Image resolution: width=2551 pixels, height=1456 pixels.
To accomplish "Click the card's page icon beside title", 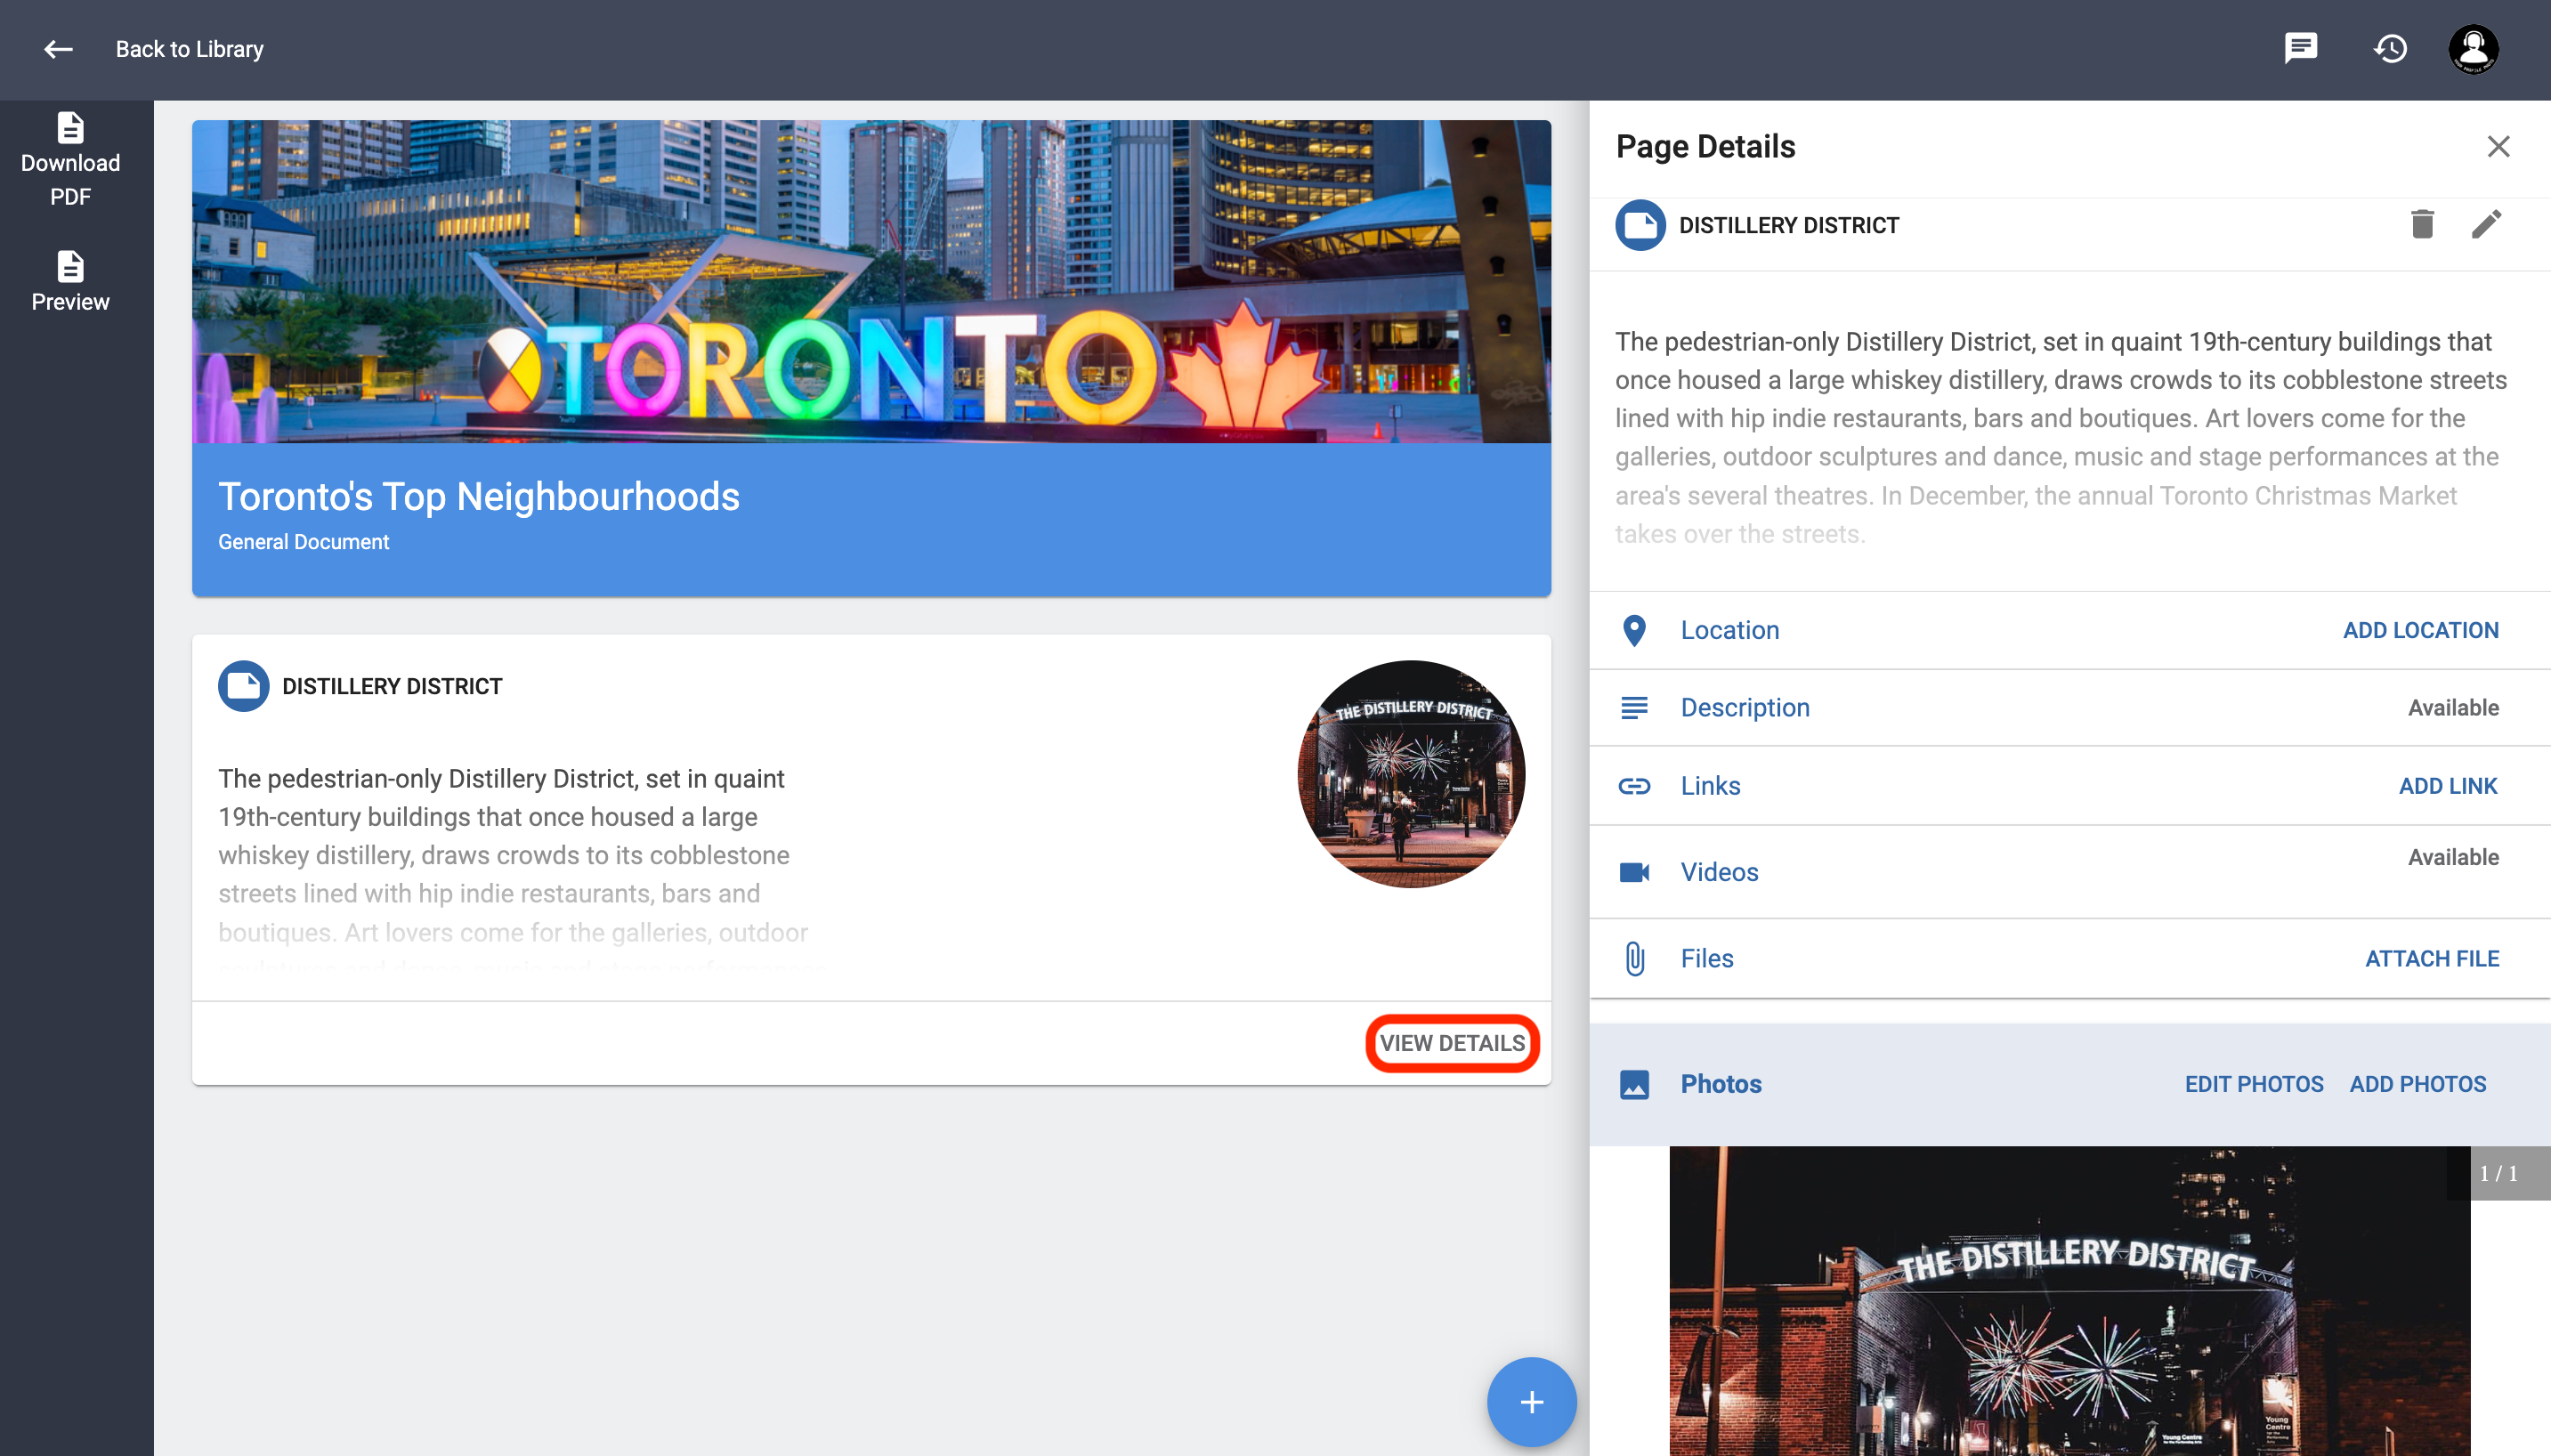I will (x=243, y=686).
